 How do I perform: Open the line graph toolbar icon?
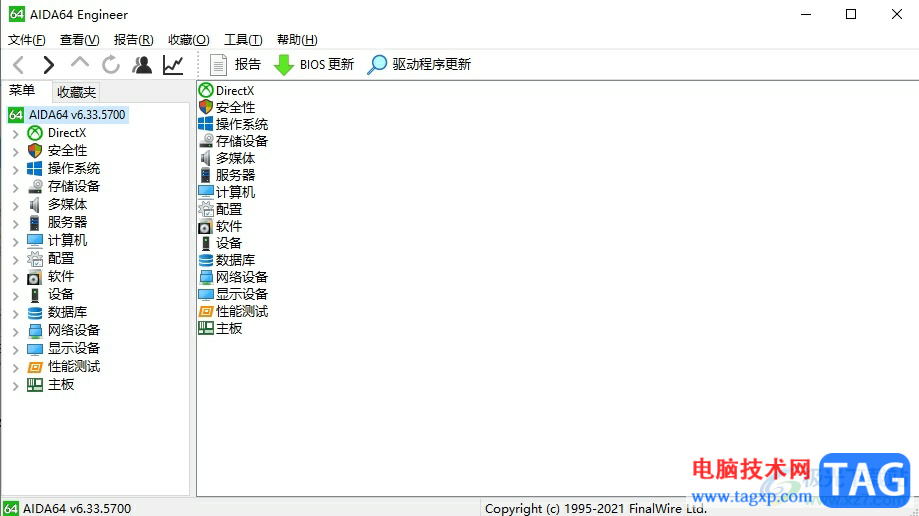(x=173, y=64)
